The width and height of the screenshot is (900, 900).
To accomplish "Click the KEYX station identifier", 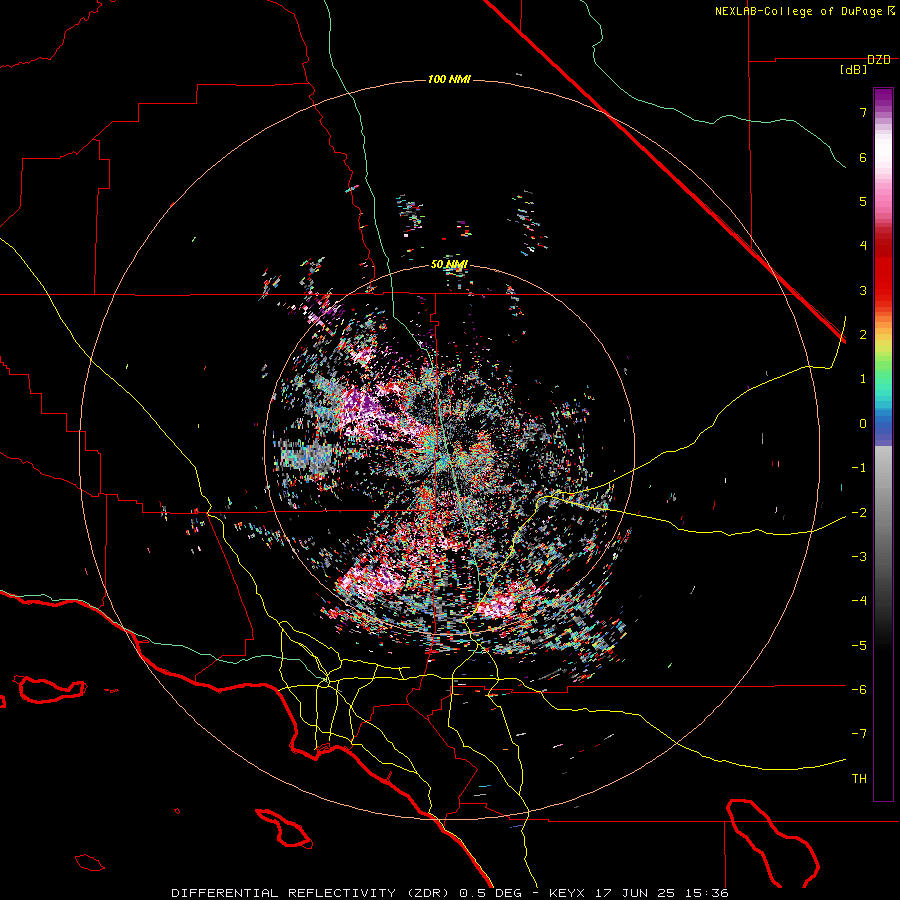I will pos(567,893).
